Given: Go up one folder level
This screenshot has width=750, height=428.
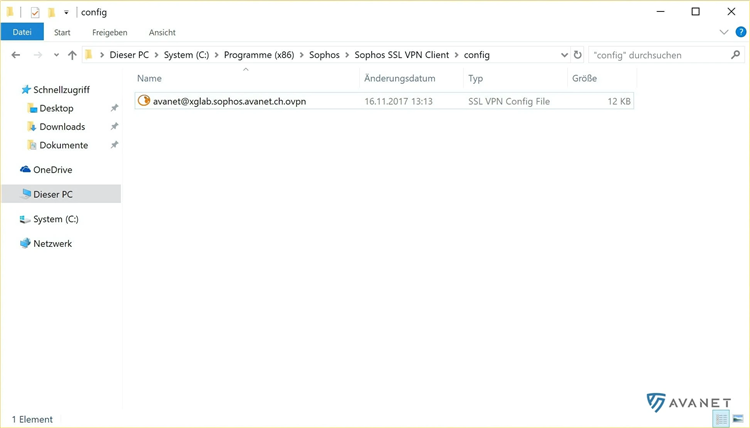Looking at the screenshot, I should 72,55.
